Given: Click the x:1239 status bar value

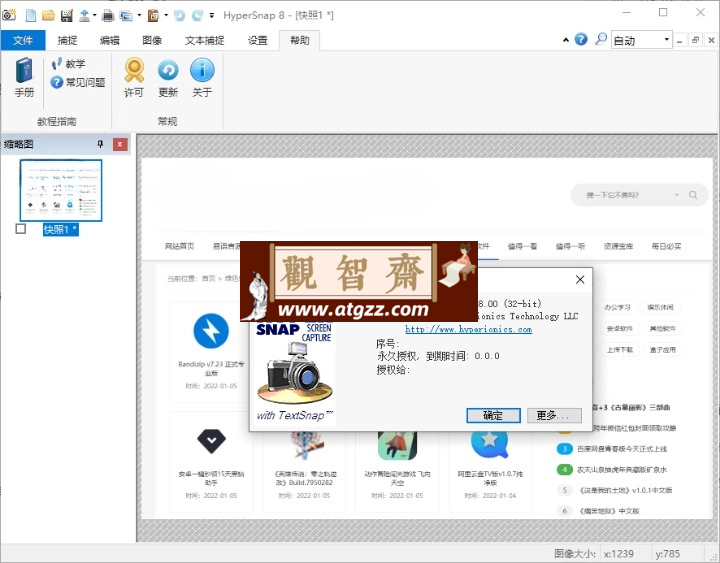Looking at the screenshot, I should pos(619,554).
